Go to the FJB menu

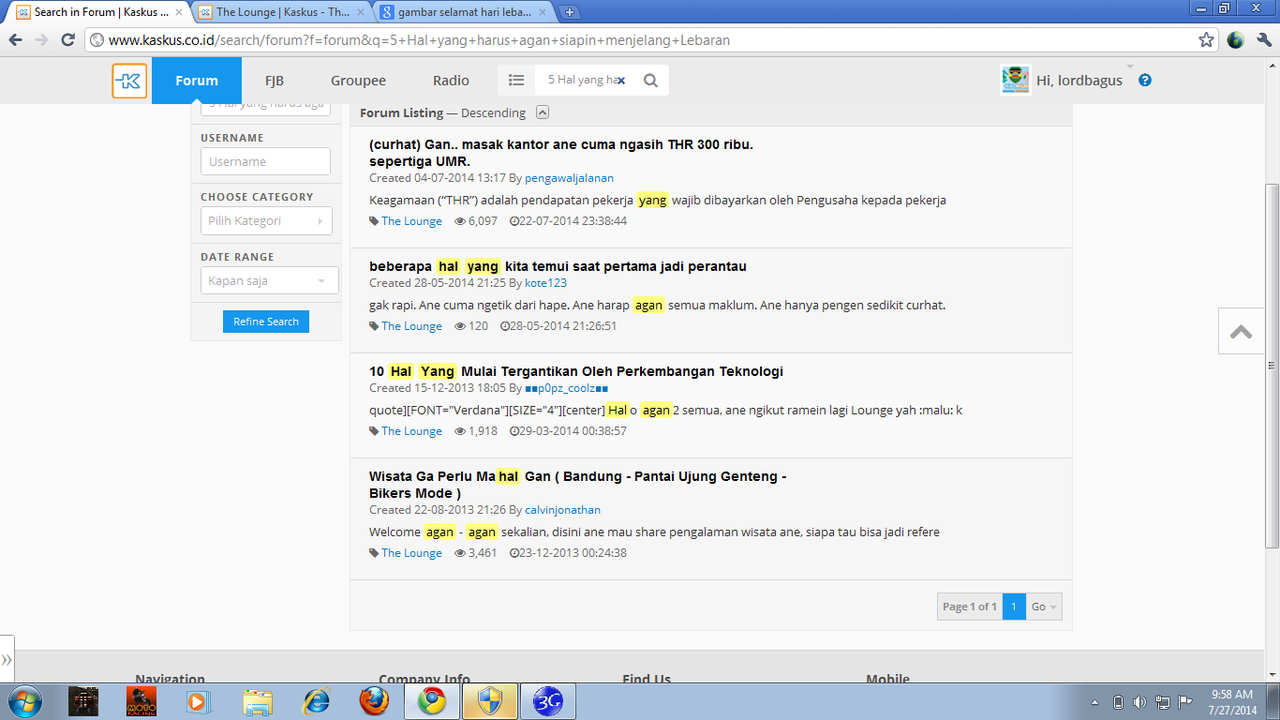coord(274,80)
